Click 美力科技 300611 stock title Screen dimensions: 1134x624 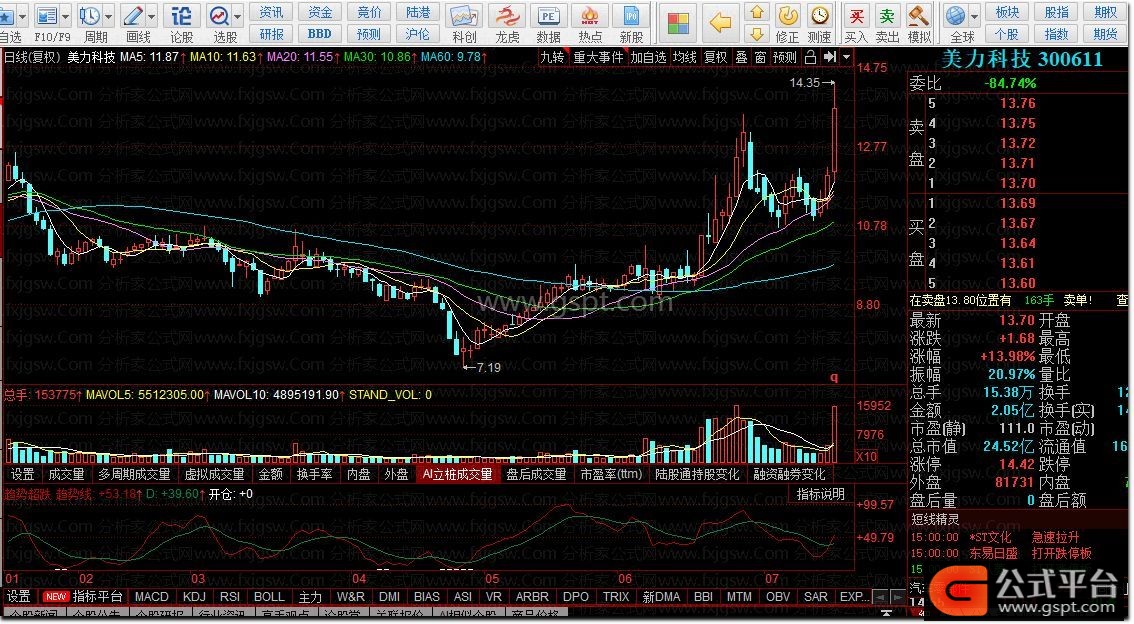point(1021,59)
